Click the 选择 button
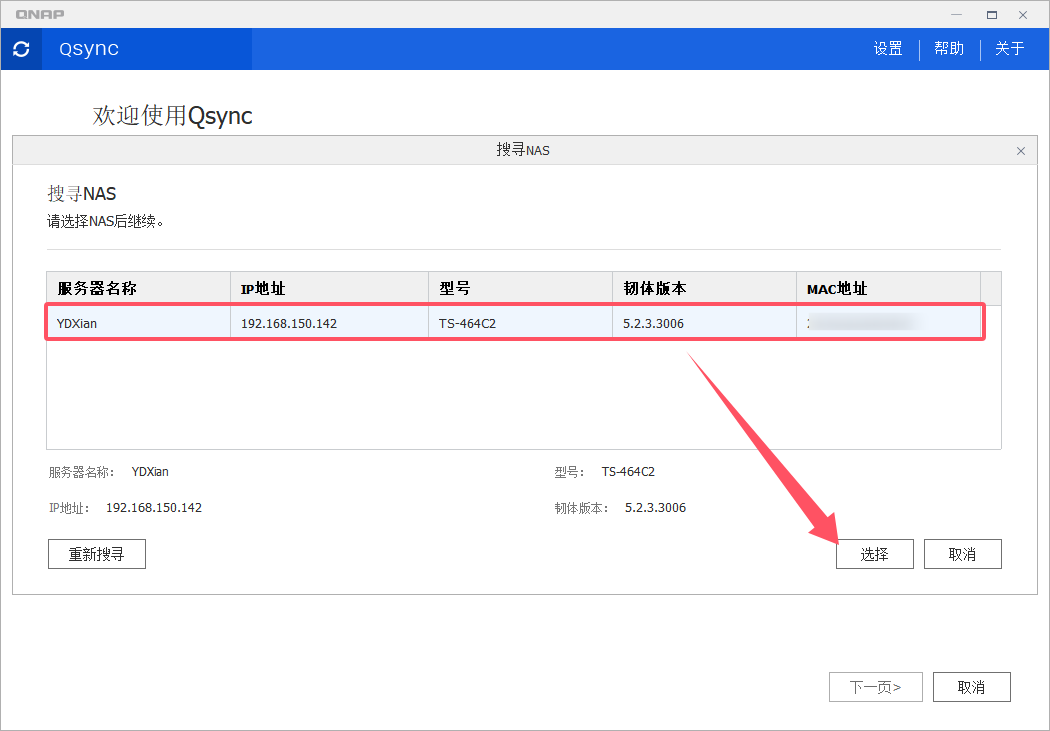The image size is (1050, 731). pos(875,554)
